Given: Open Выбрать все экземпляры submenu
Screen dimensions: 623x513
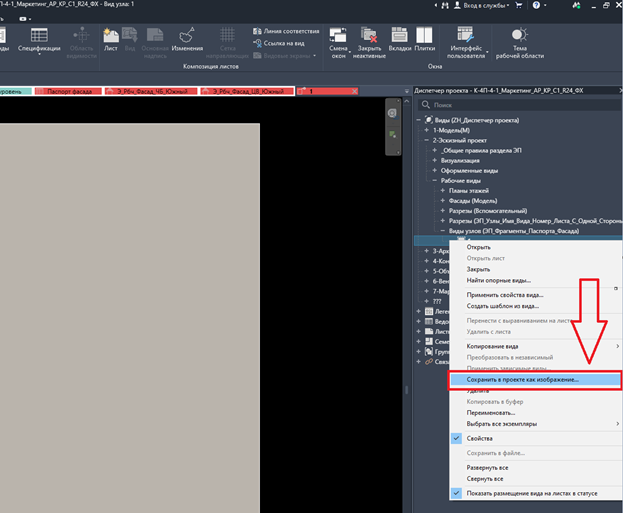Looking at the screenshot, I should (536, 424).
